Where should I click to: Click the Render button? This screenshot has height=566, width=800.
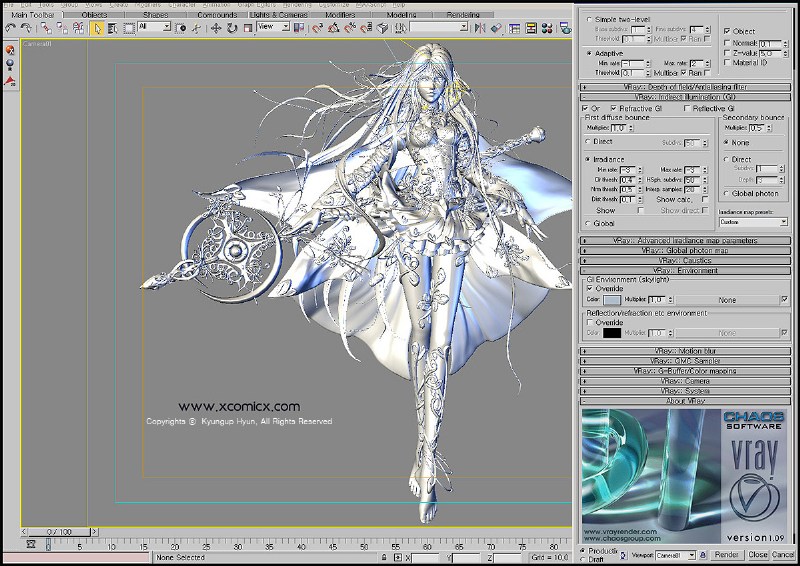tap(727, 555)
